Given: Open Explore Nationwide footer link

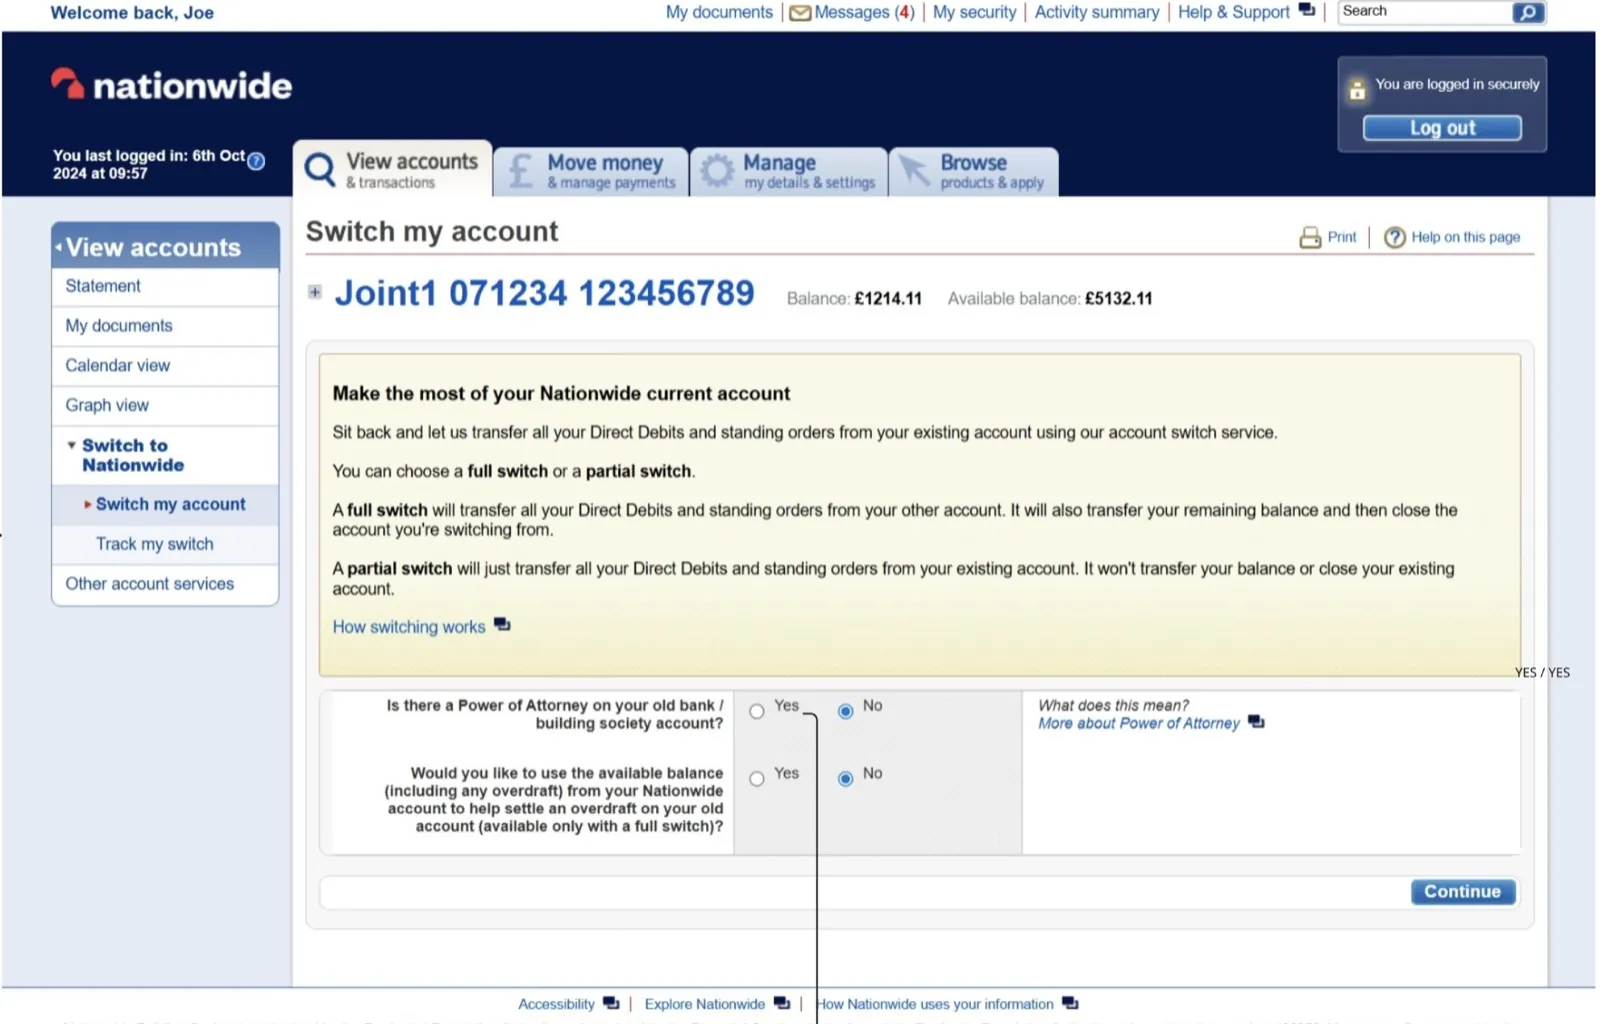Looking at the screenshot, I should 705,1004.
